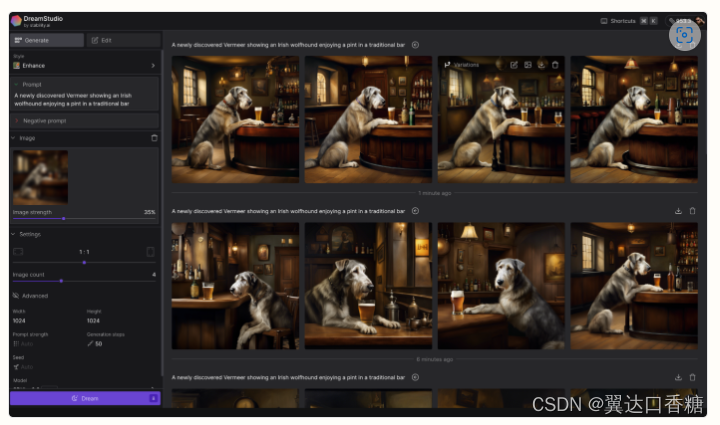Image resolution: width=720 pixels, height=425 pixels.
Task: Click the sidebar vertical scrollbar
Action: [x=162, y=213]
